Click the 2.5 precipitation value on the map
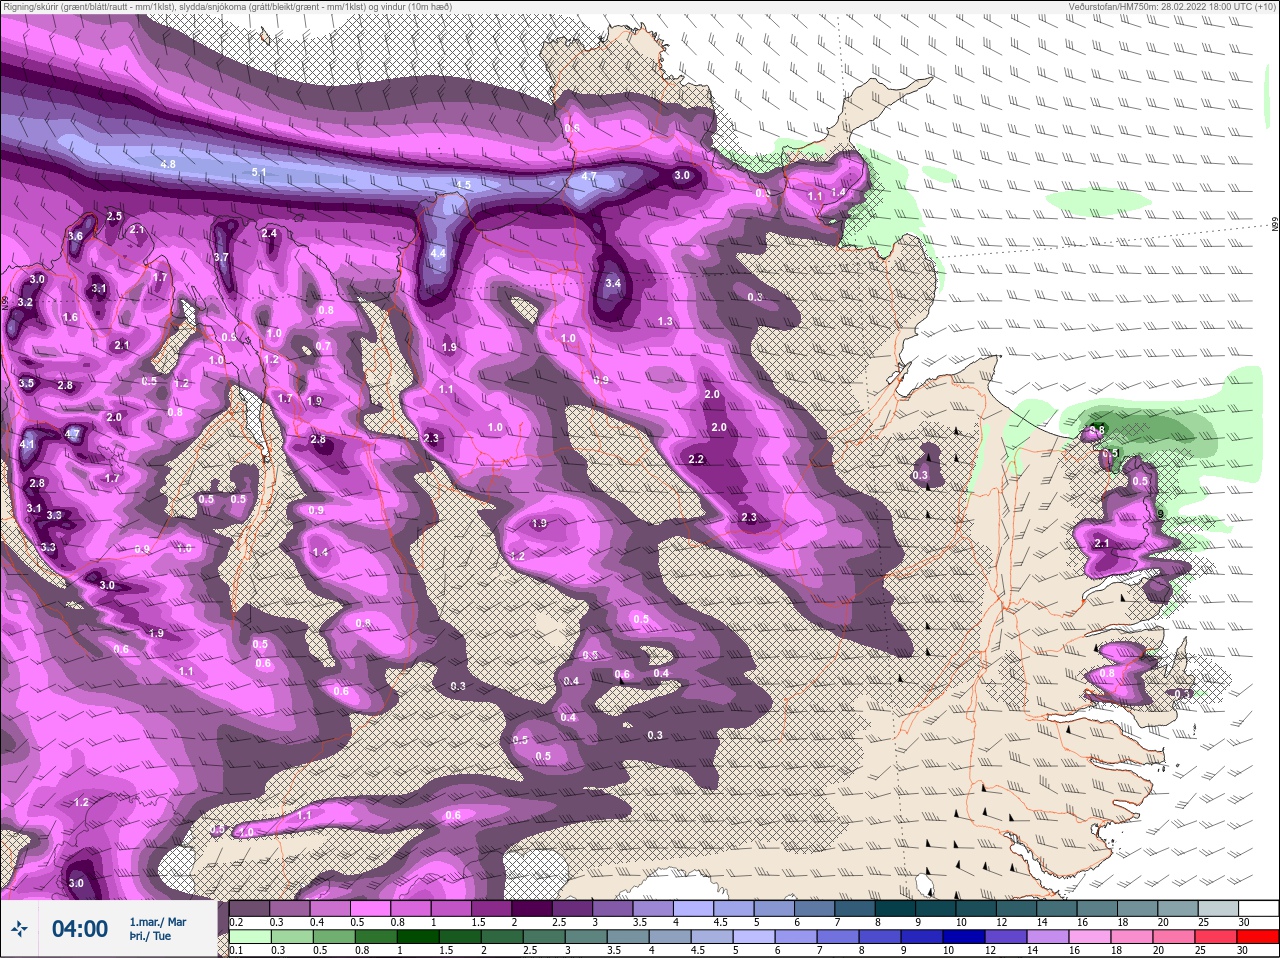The width and height of the screenshot is (1280, 958). [114, 216]
